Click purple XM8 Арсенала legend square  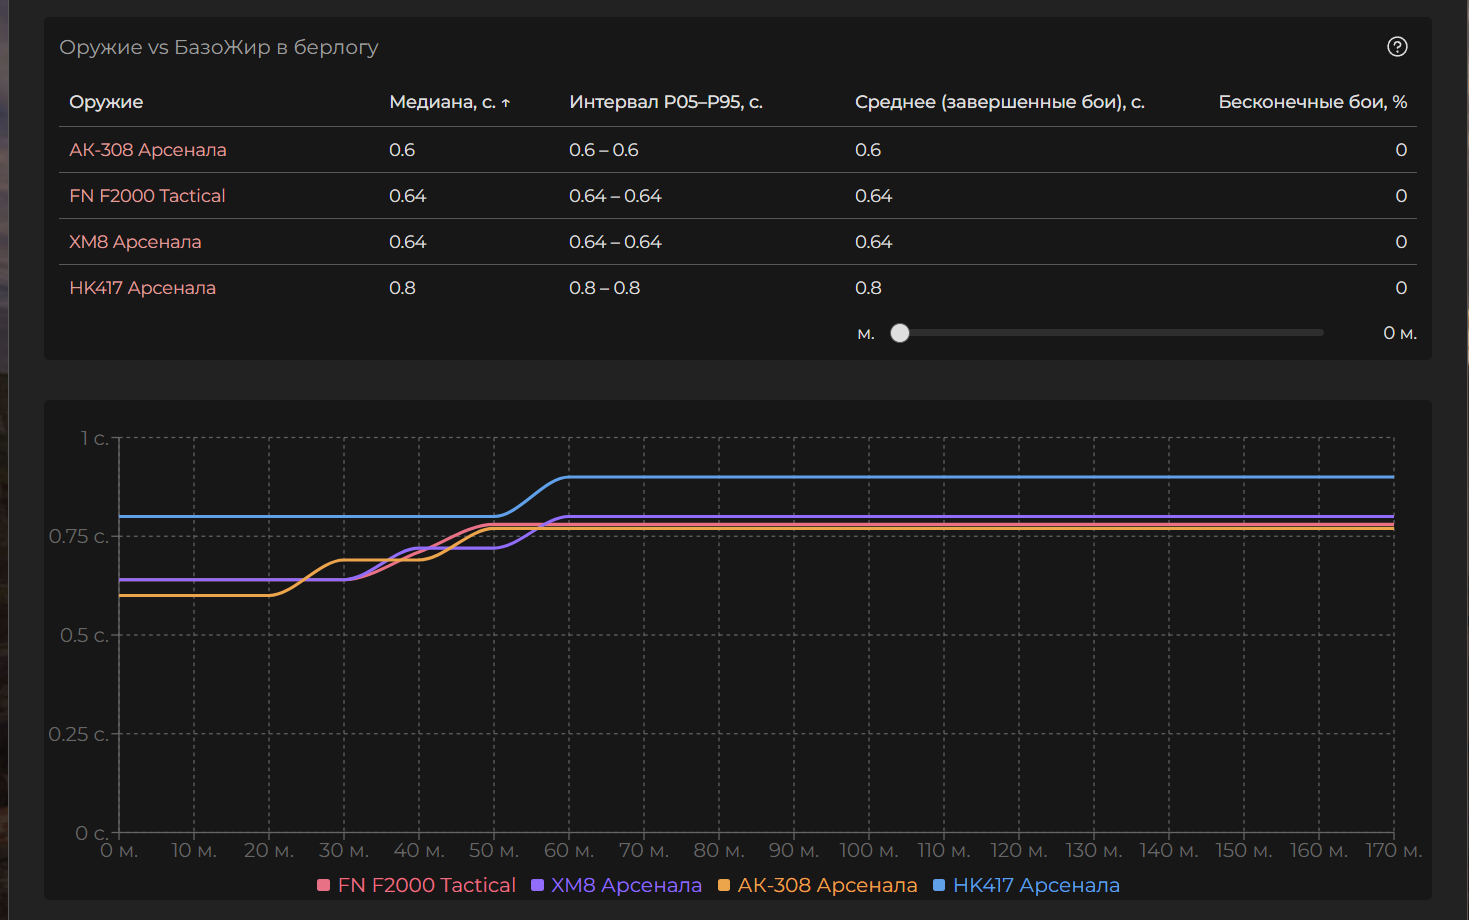click(x=537, y=885)
